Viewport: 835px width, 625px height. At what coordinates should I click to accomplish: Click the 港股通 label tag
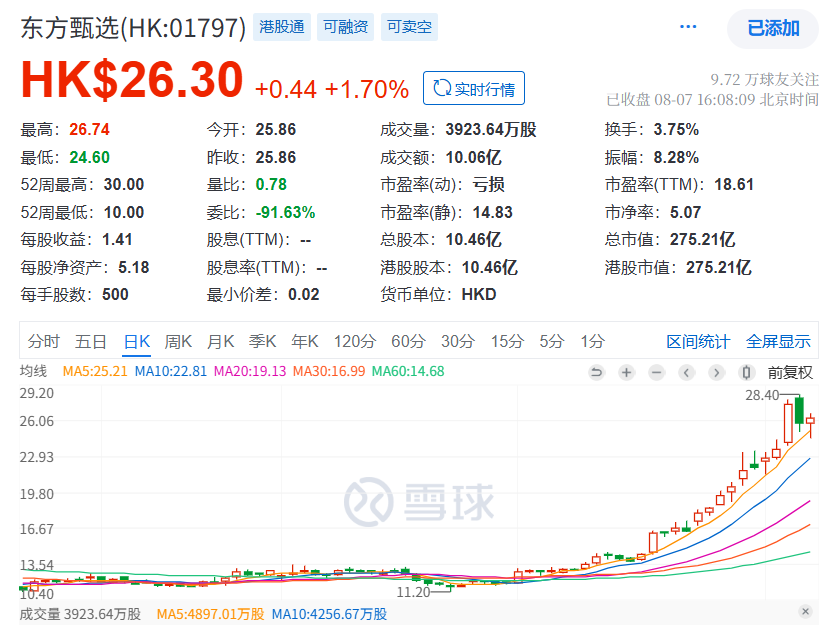[281, 27]
